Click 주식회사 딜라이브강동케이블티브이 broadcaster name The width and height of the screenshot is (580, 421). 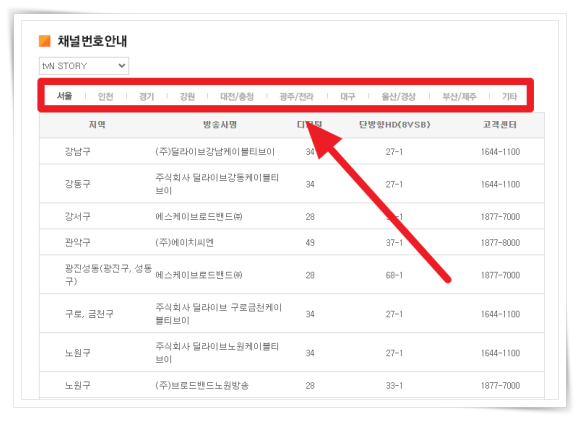click(217, 184)
